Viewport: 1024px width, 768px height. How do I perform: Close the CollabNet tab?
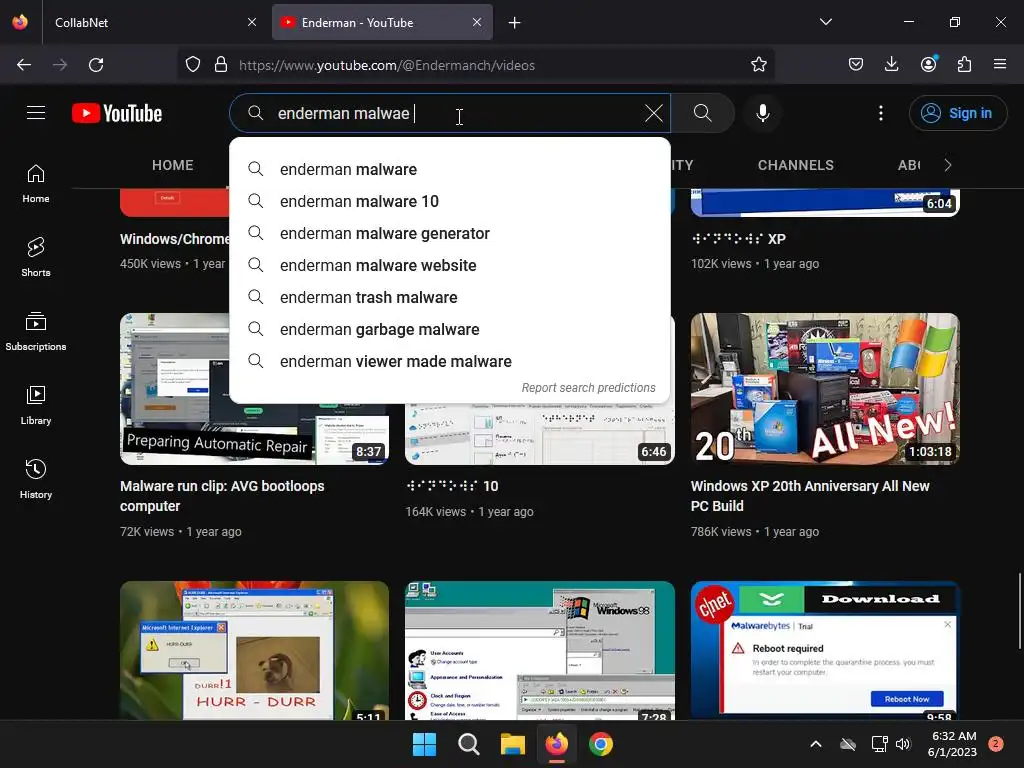(252, 22)
